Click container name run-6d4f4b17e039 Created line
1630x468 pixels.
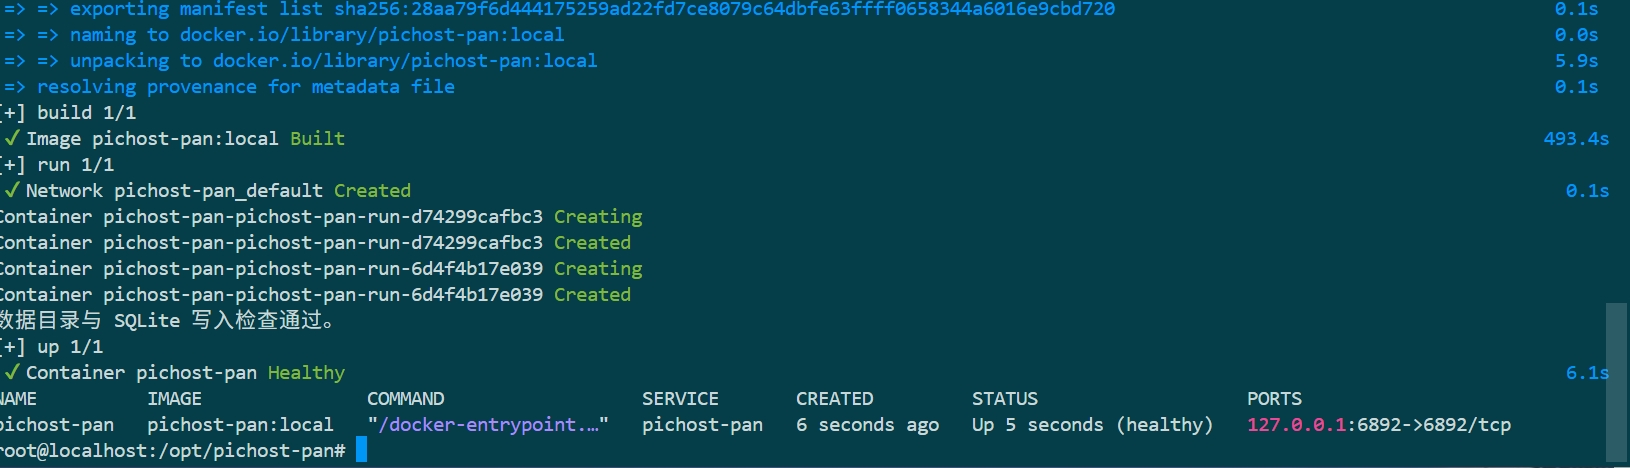pos(315,294)
